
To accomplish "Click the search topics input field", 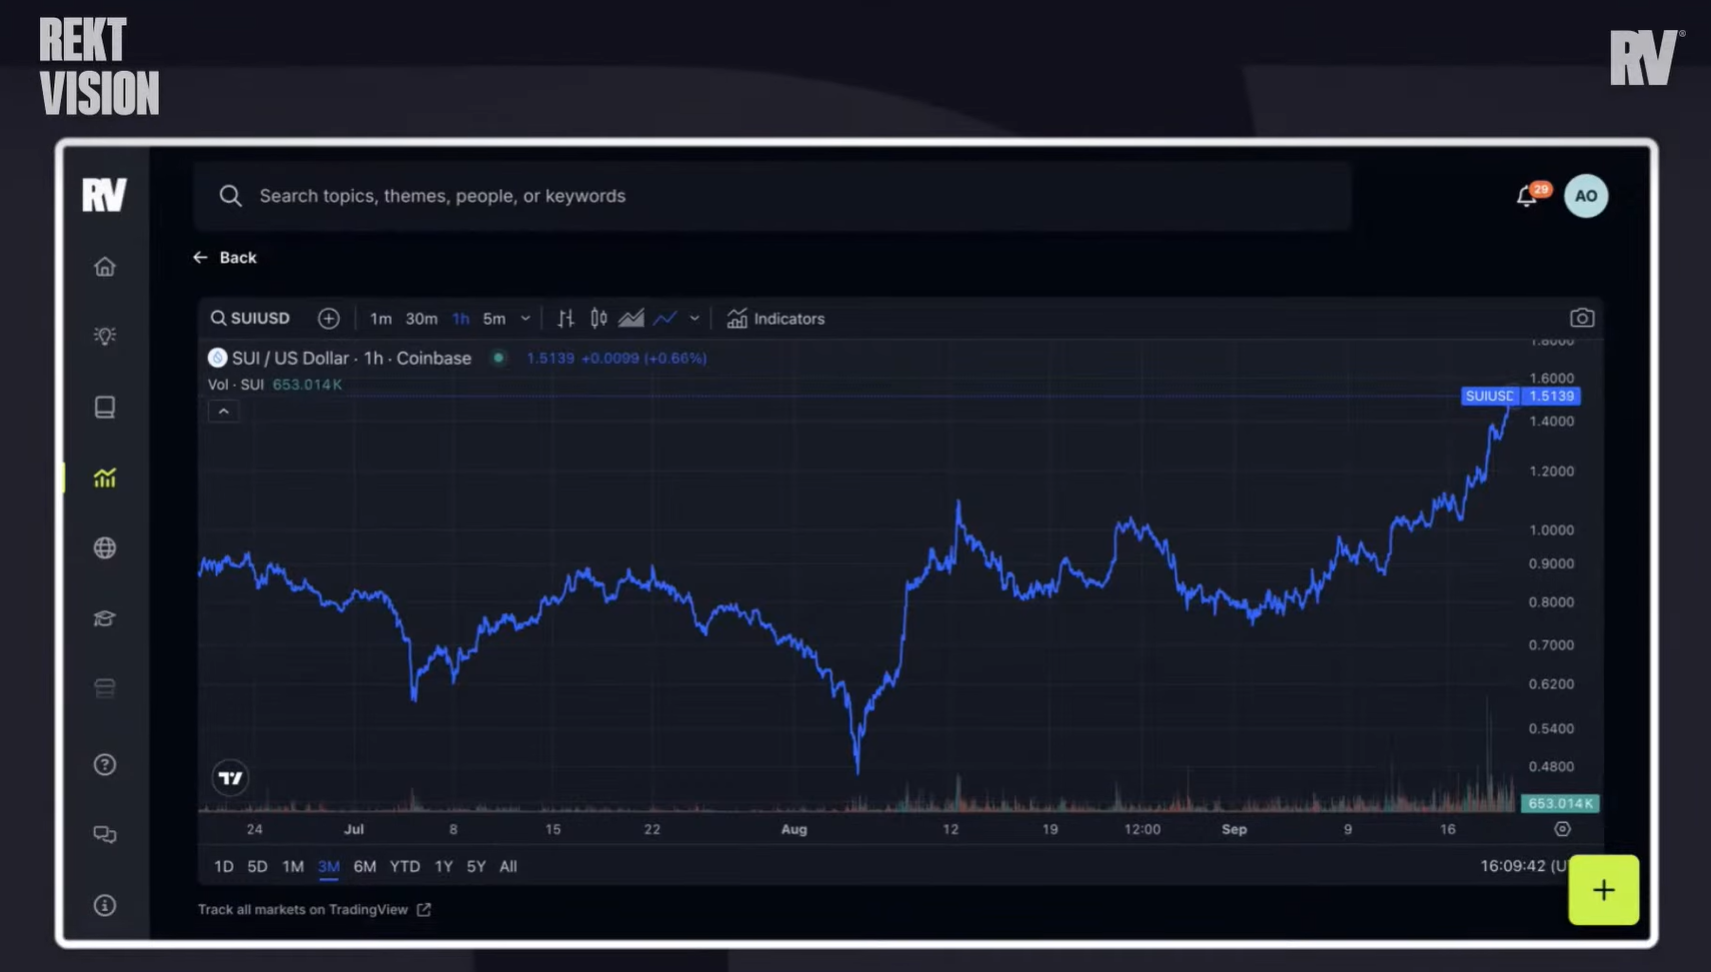I will point(770,196).
